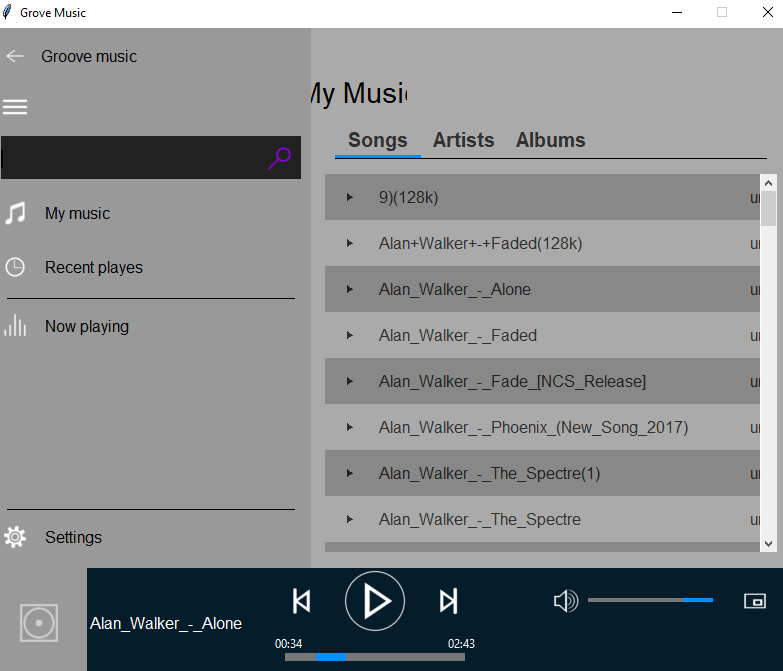This screenshot has width=783, height=671.
Task: Click the scrollbar up arrow in song list
Action: coord(769,183)
